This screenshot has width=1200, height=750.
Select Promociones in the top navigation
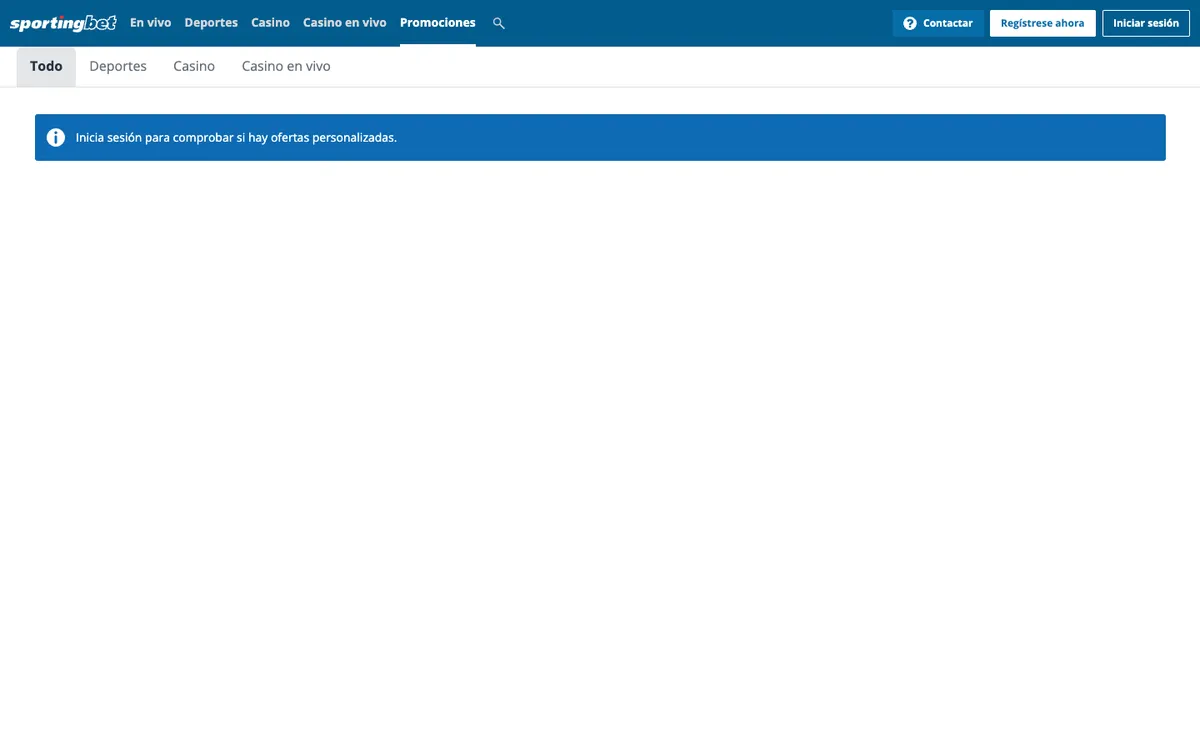point(438,23)
